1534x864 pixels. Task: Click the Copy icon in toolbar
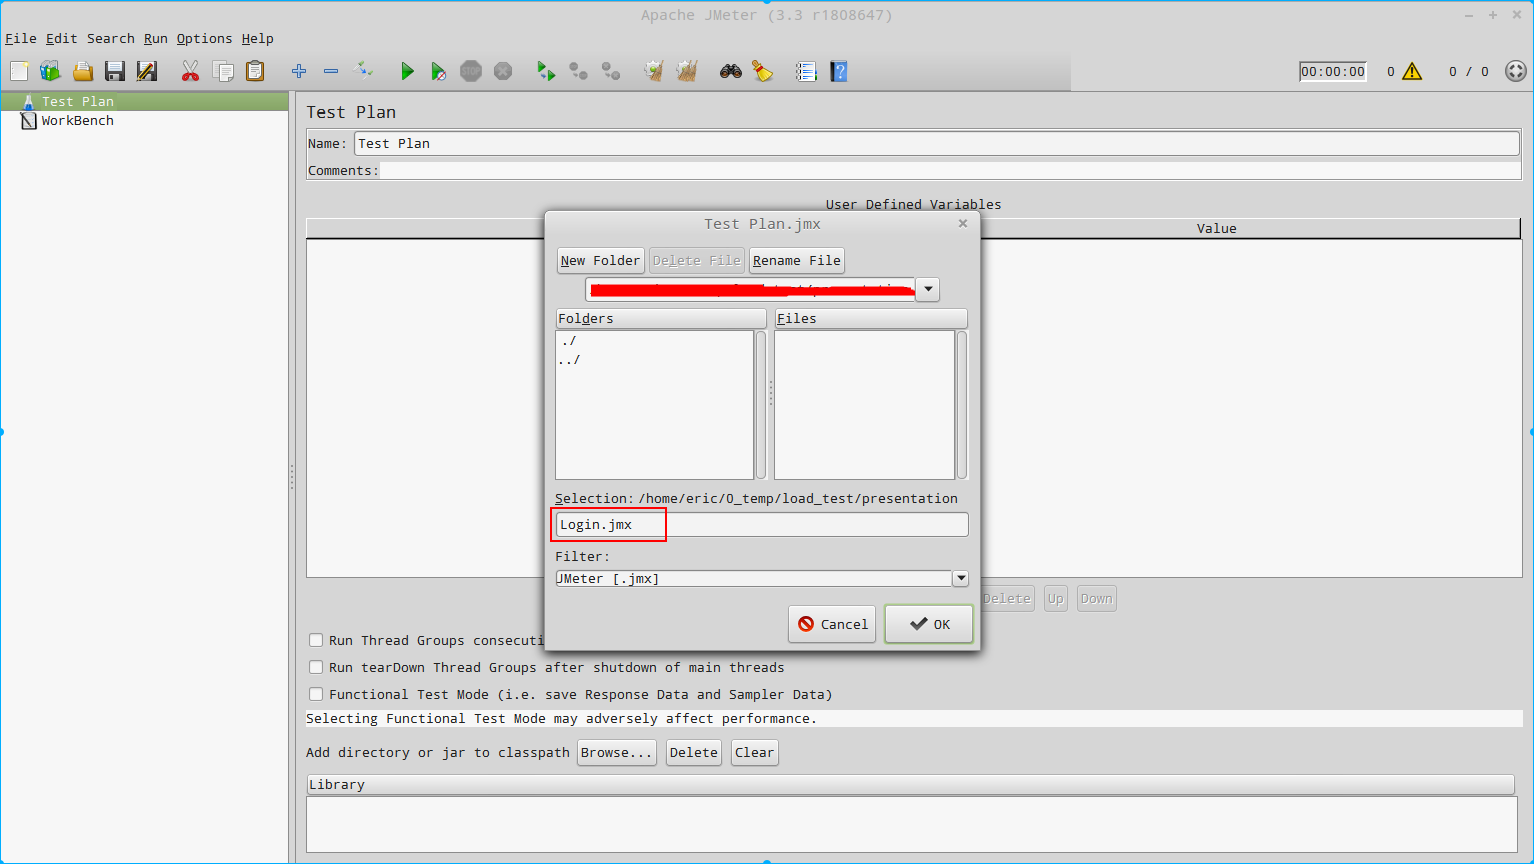coord(223,71)
